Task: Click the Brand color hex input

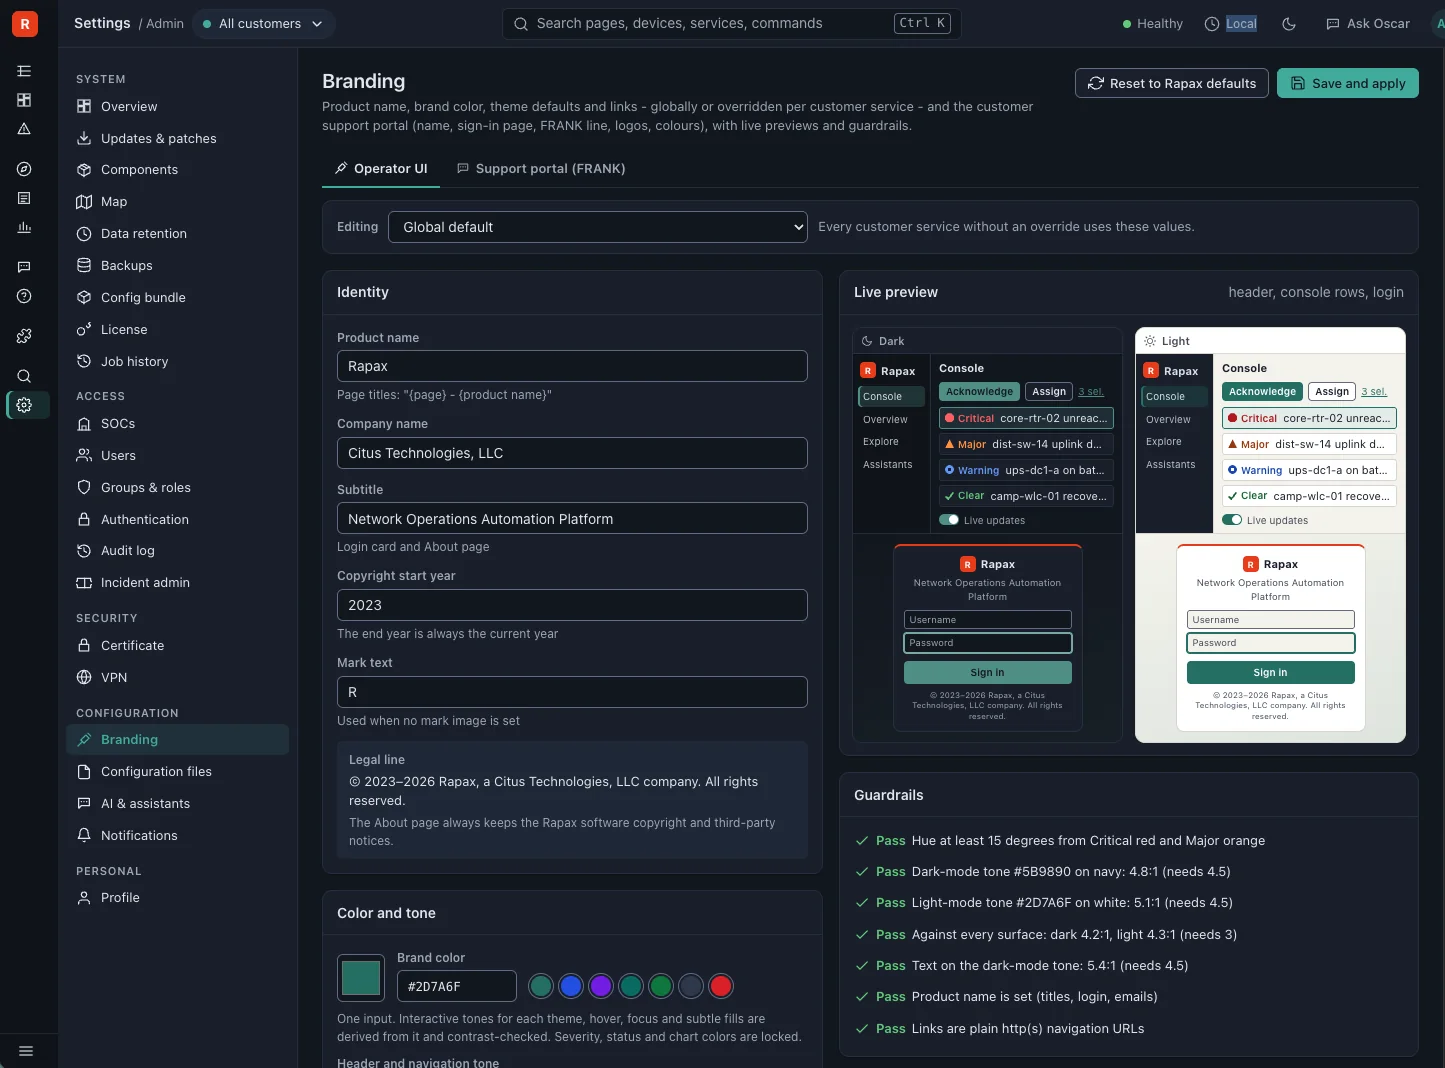Action: [457, 986]
